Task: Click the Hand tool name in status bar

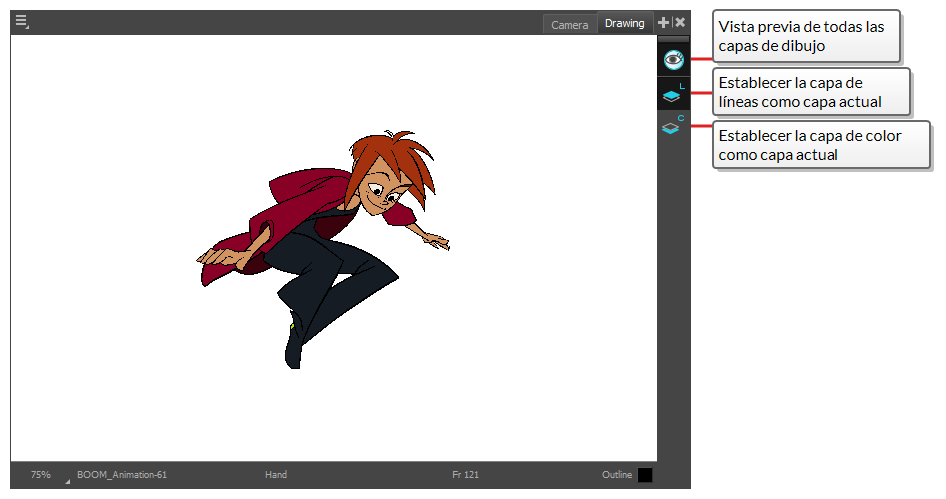Action: pyautogui.click(x=276, y=475)
